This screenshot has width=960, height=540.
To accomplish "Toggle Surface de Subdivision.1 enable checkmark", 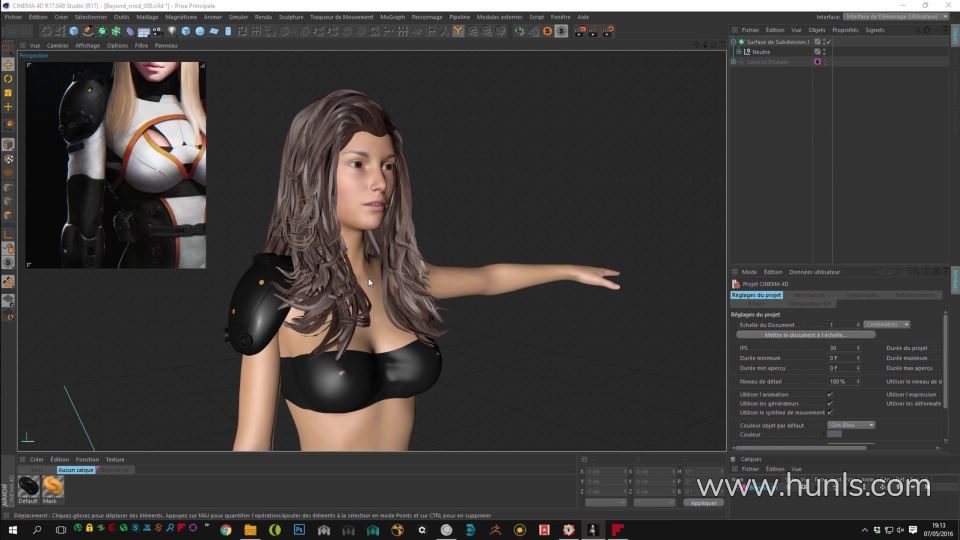I will (x=829, y=42).
